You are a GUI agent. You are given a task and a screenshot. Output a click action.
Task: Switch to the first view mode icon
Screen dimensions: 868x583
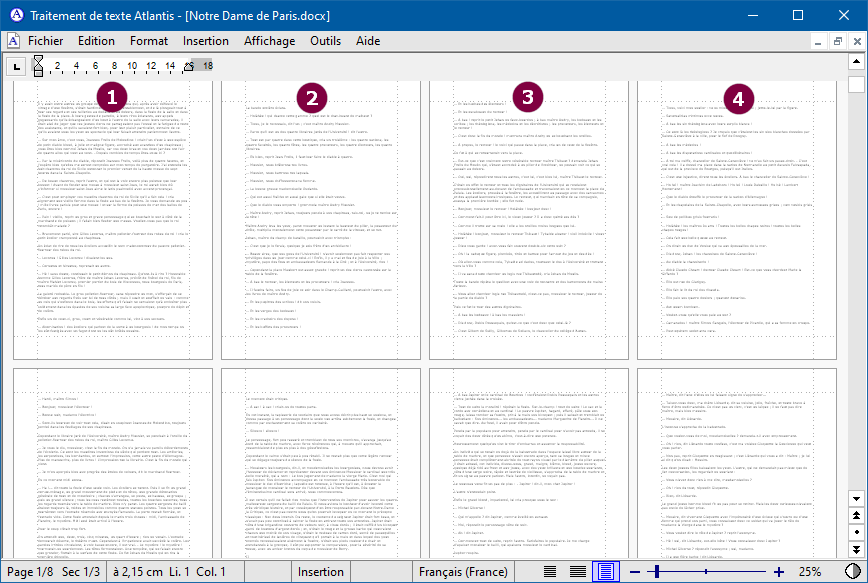point(550,571)
